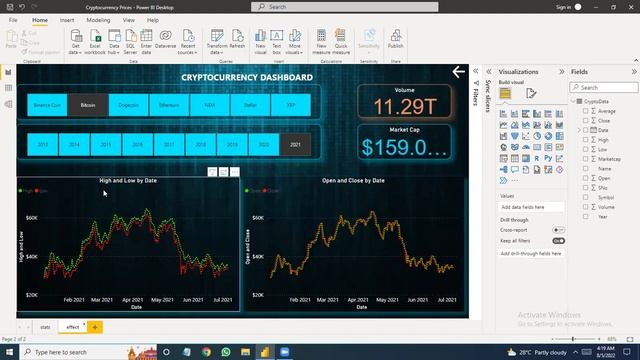Open Transform data dropdown
Screen dimensions: 640x360
pos(217,42)
